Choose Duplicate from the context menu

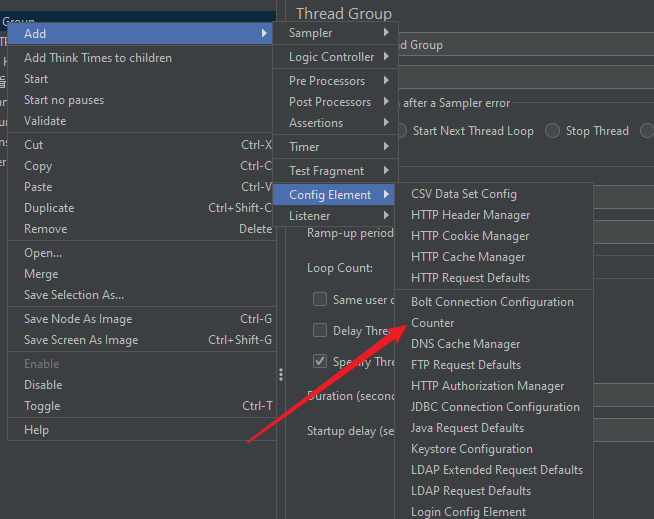pos(49,208)
